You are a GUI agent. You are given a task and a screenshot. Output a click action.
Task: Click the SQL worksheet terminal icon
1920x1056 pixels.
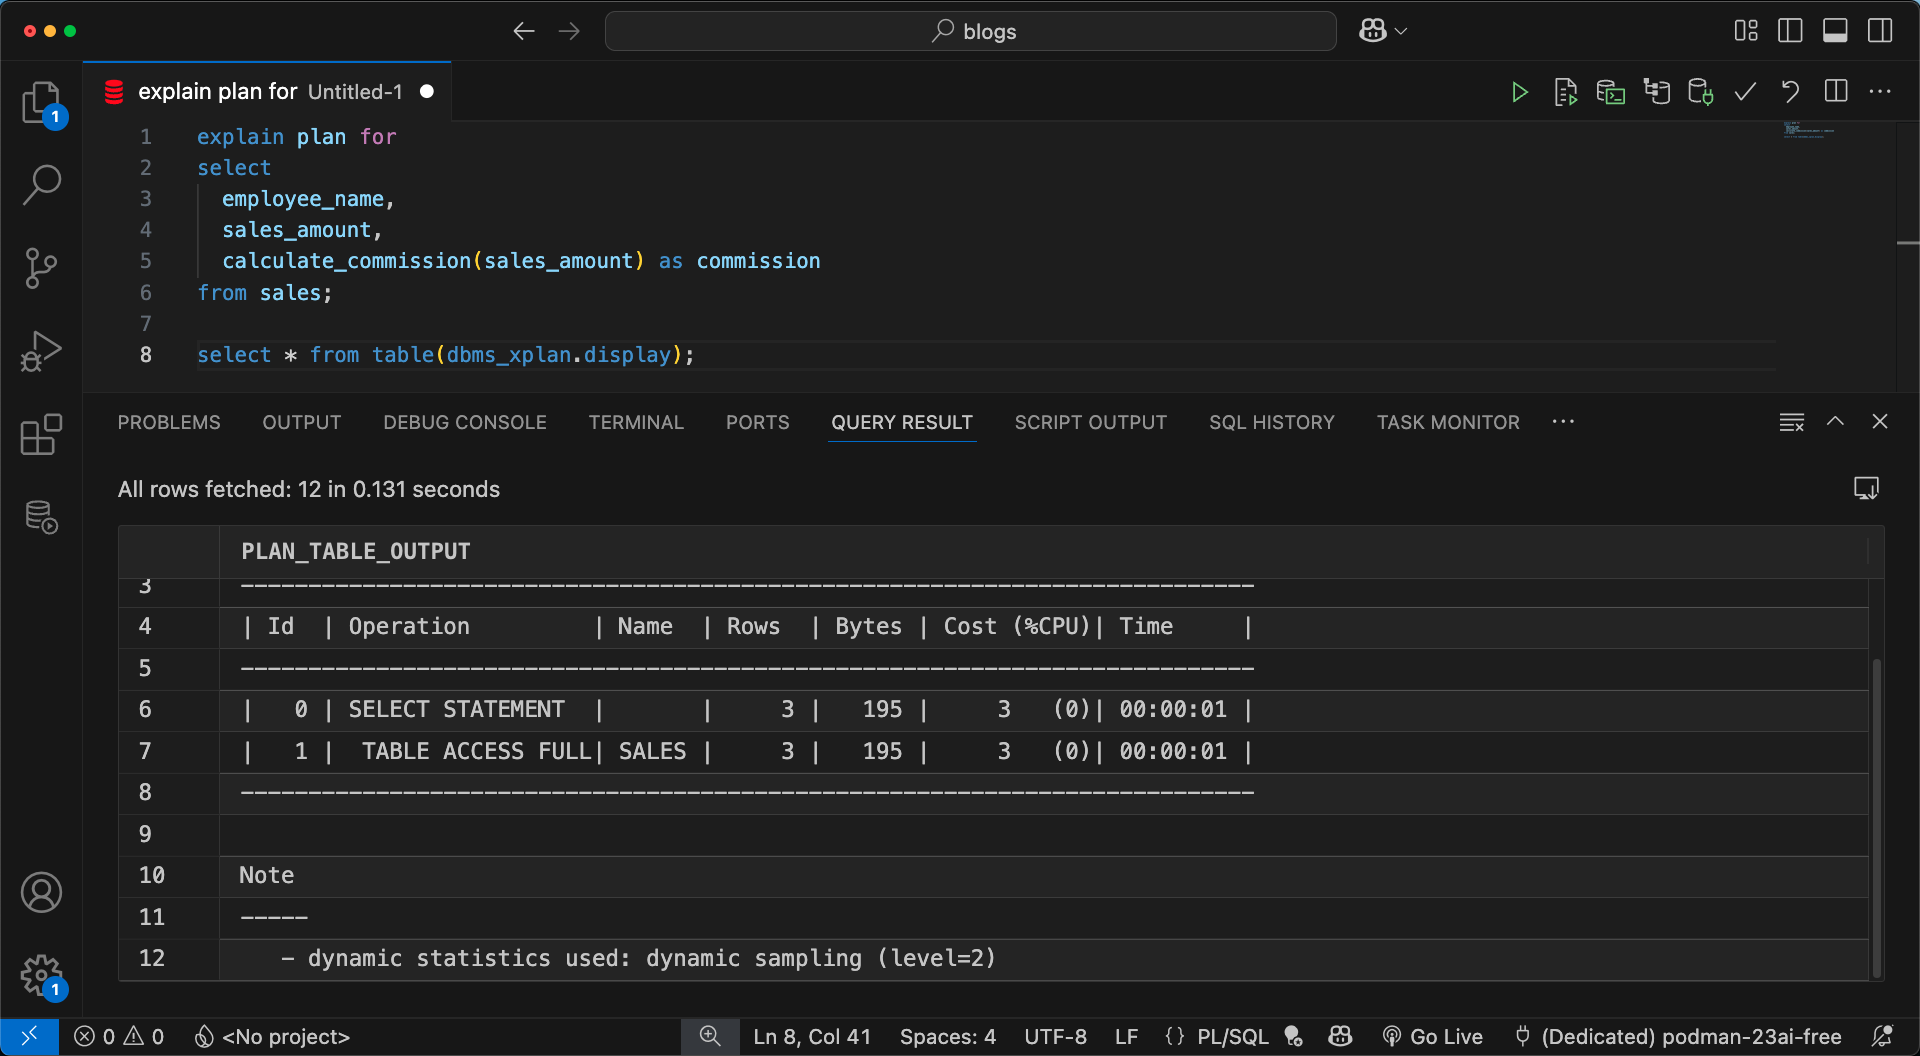click(x=1610, y=92)
